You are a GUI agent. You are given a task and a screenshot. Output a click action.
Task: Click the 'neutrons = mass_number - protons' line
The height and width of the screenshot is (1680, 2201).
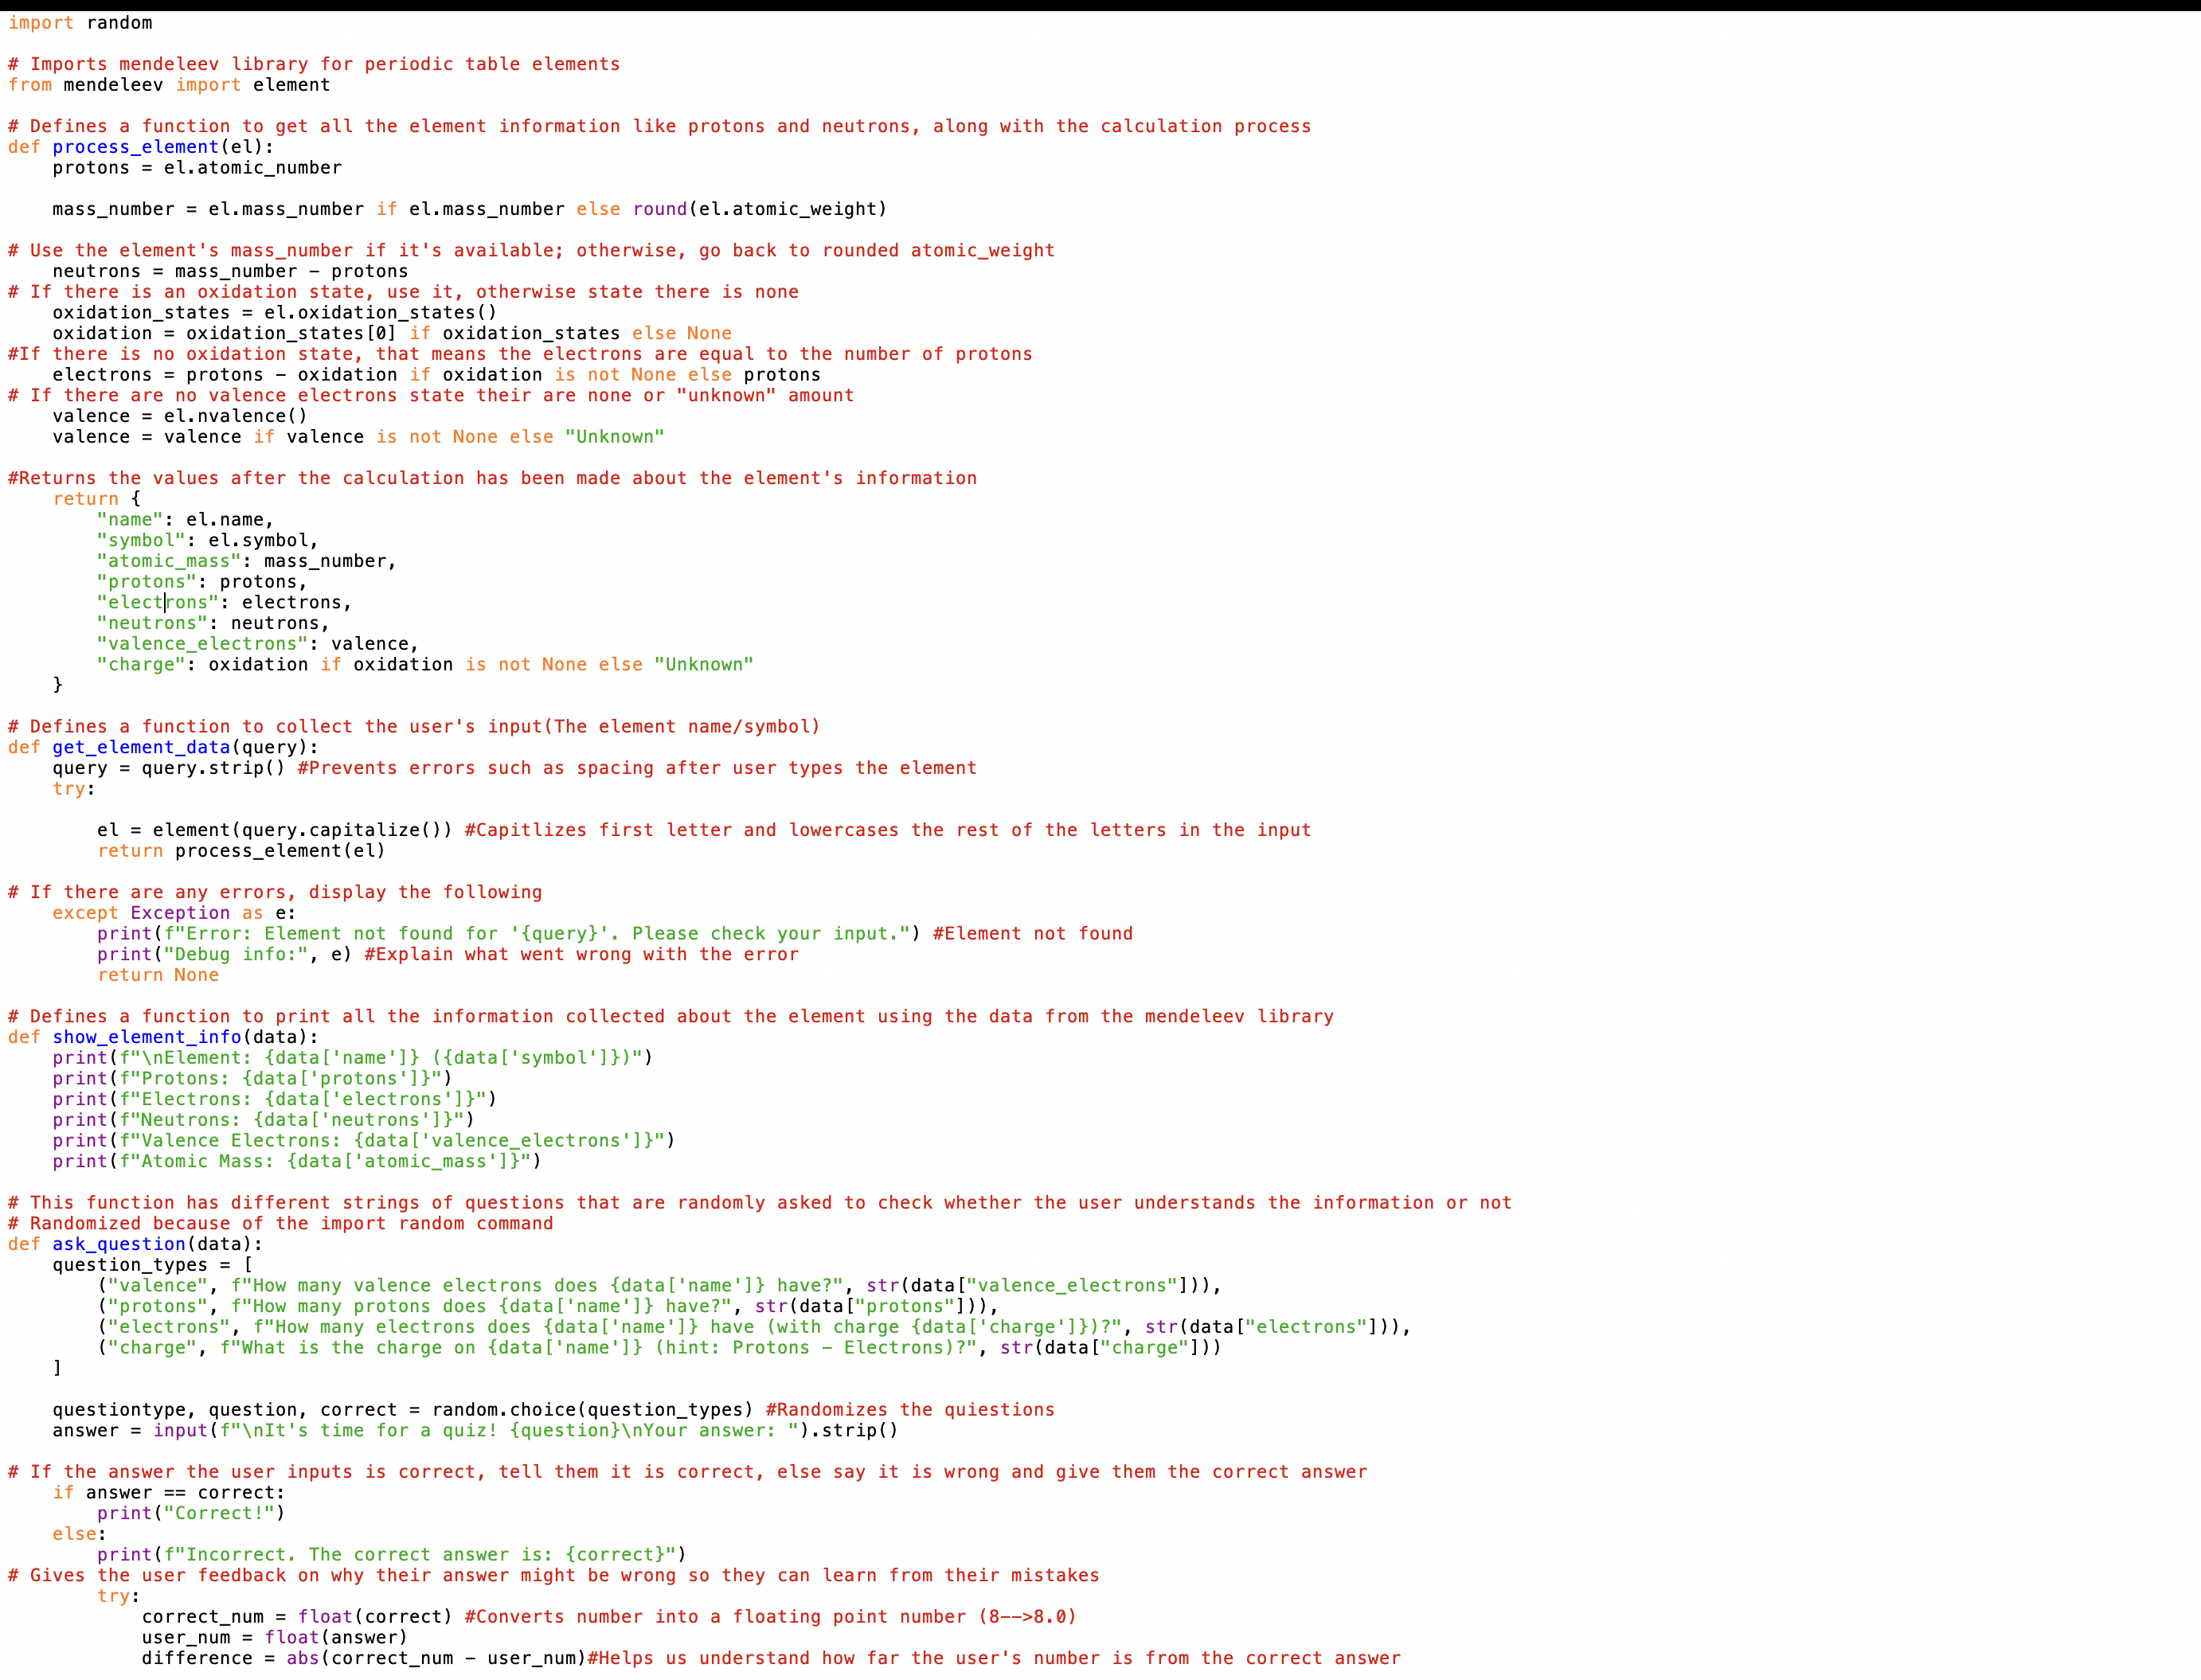pos(230,271)
